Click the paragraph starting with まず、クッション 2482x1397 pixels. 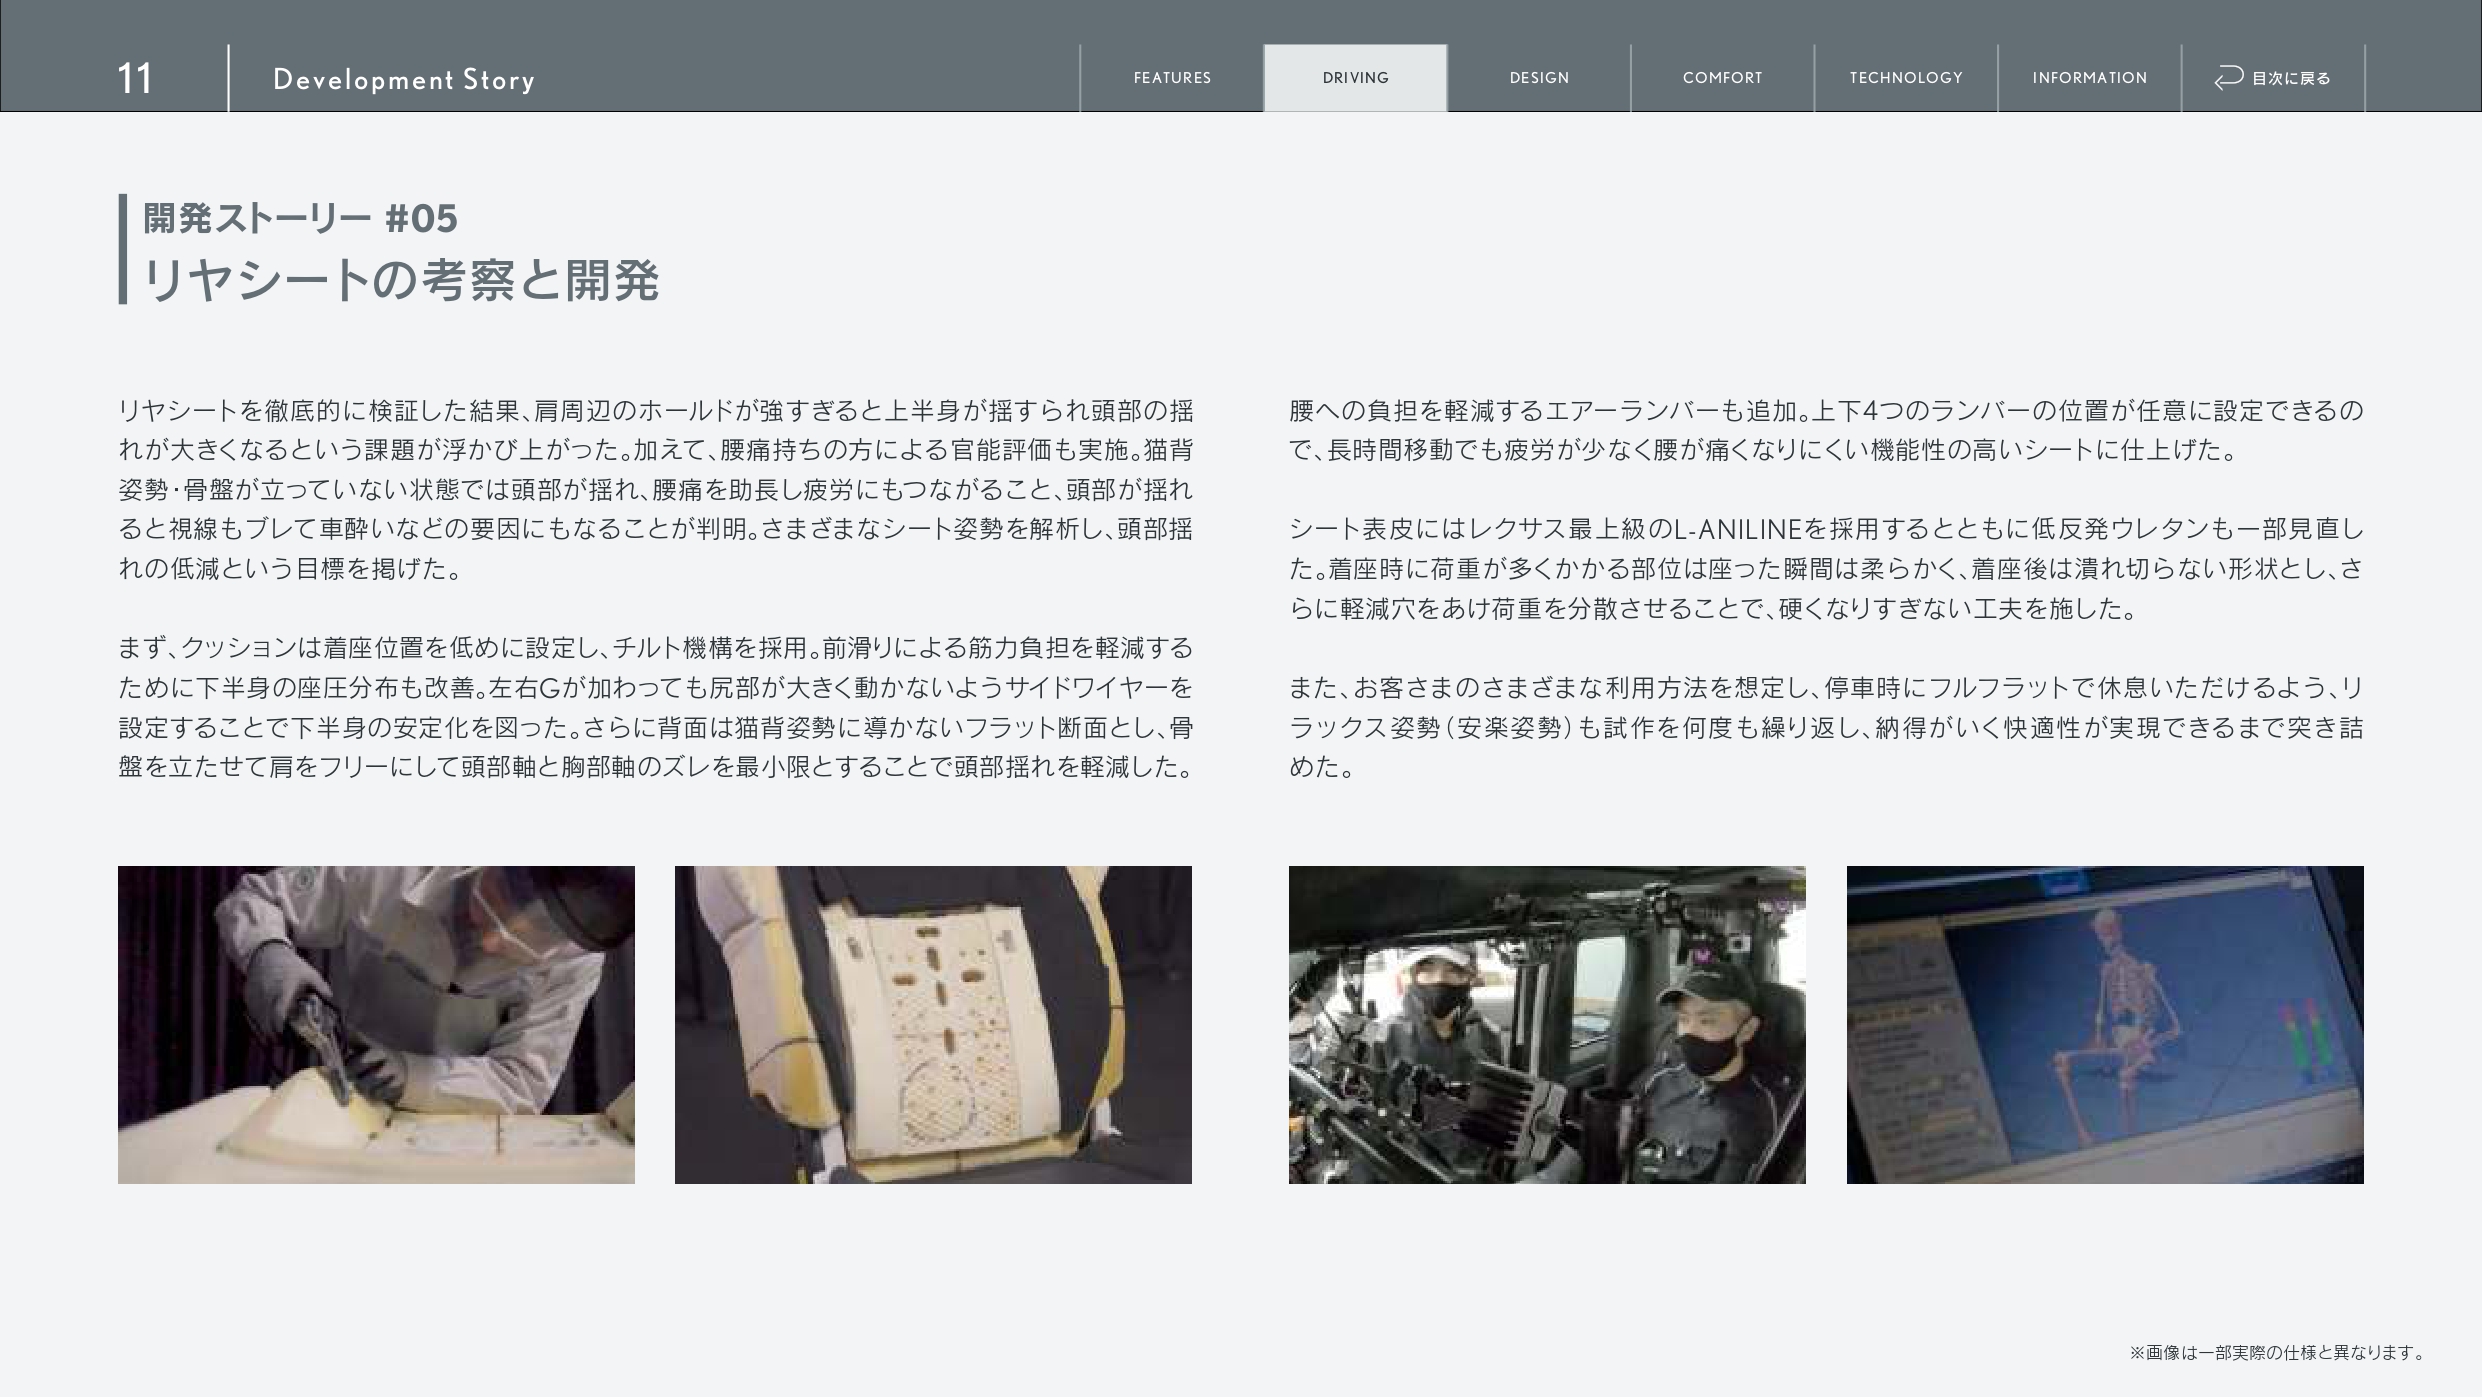655,707
